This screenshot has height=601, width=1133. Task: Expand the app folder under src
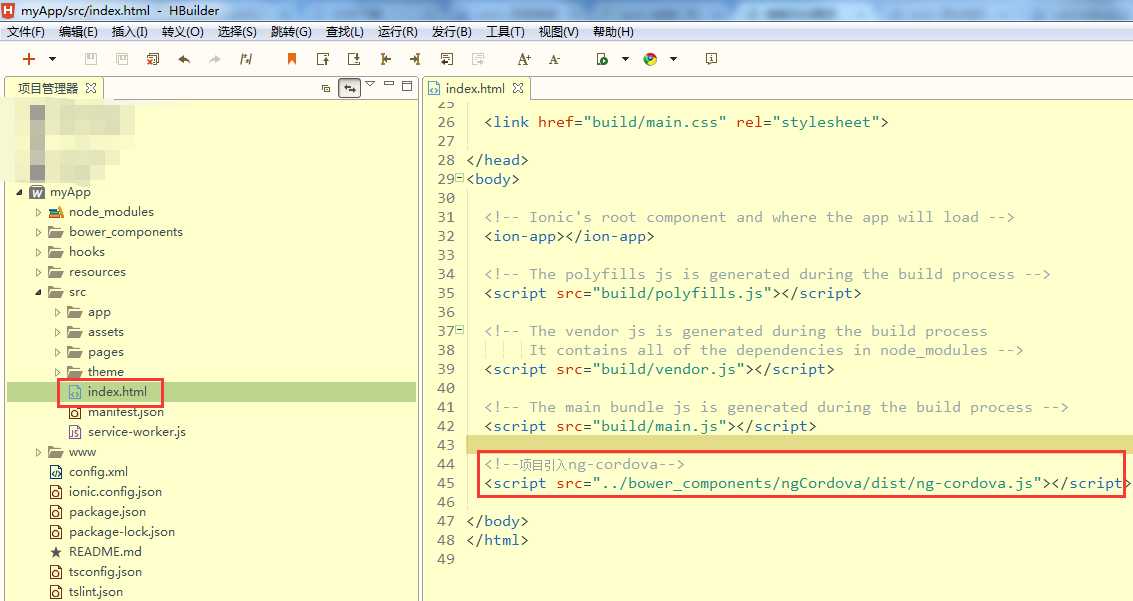pyautogui.click(x=57, y=312)
